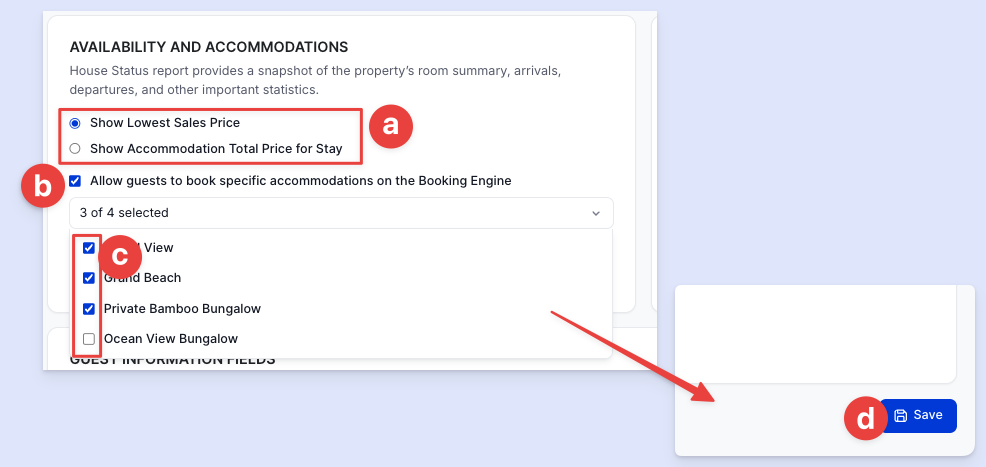
Task: Click the Availability and Accommodations heading
Action: click(209, 47)
